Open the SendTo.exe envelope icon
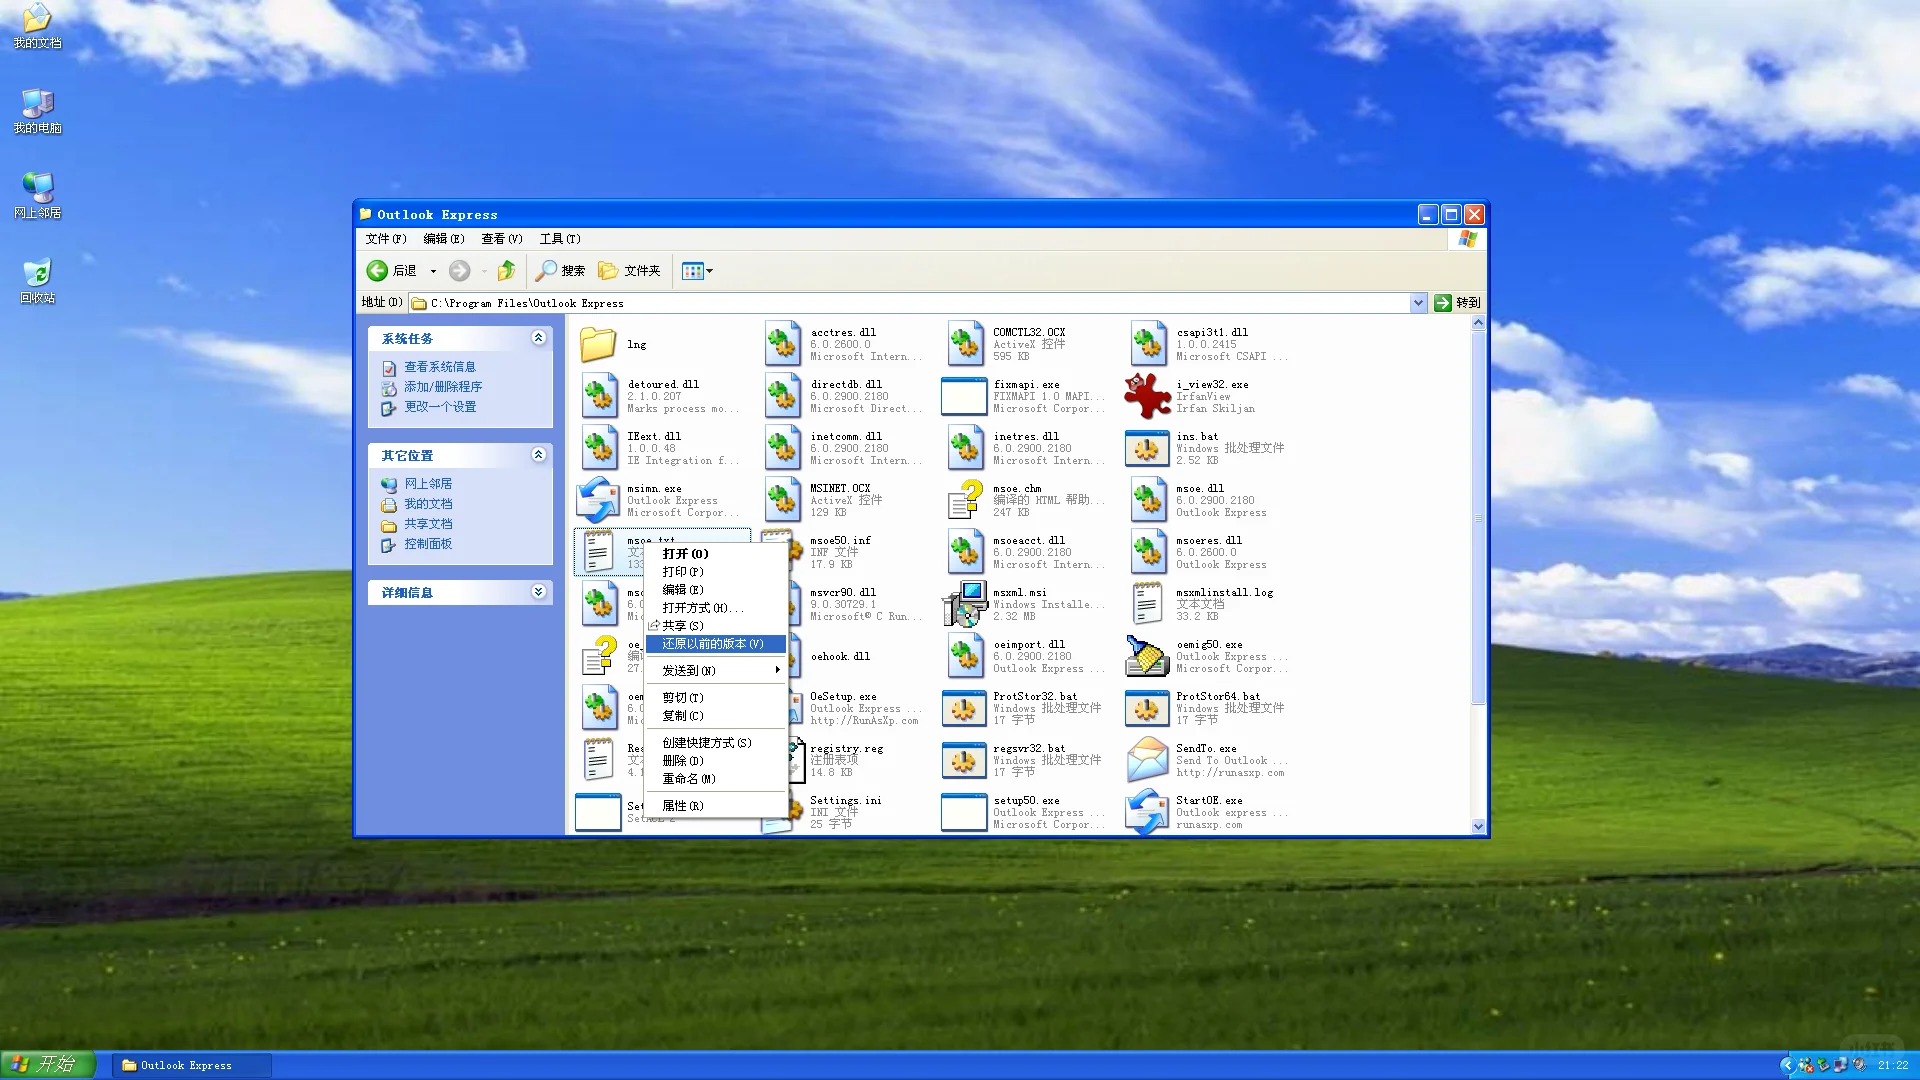The width and height of the screenshot is (1920, 1080). 1147,760
